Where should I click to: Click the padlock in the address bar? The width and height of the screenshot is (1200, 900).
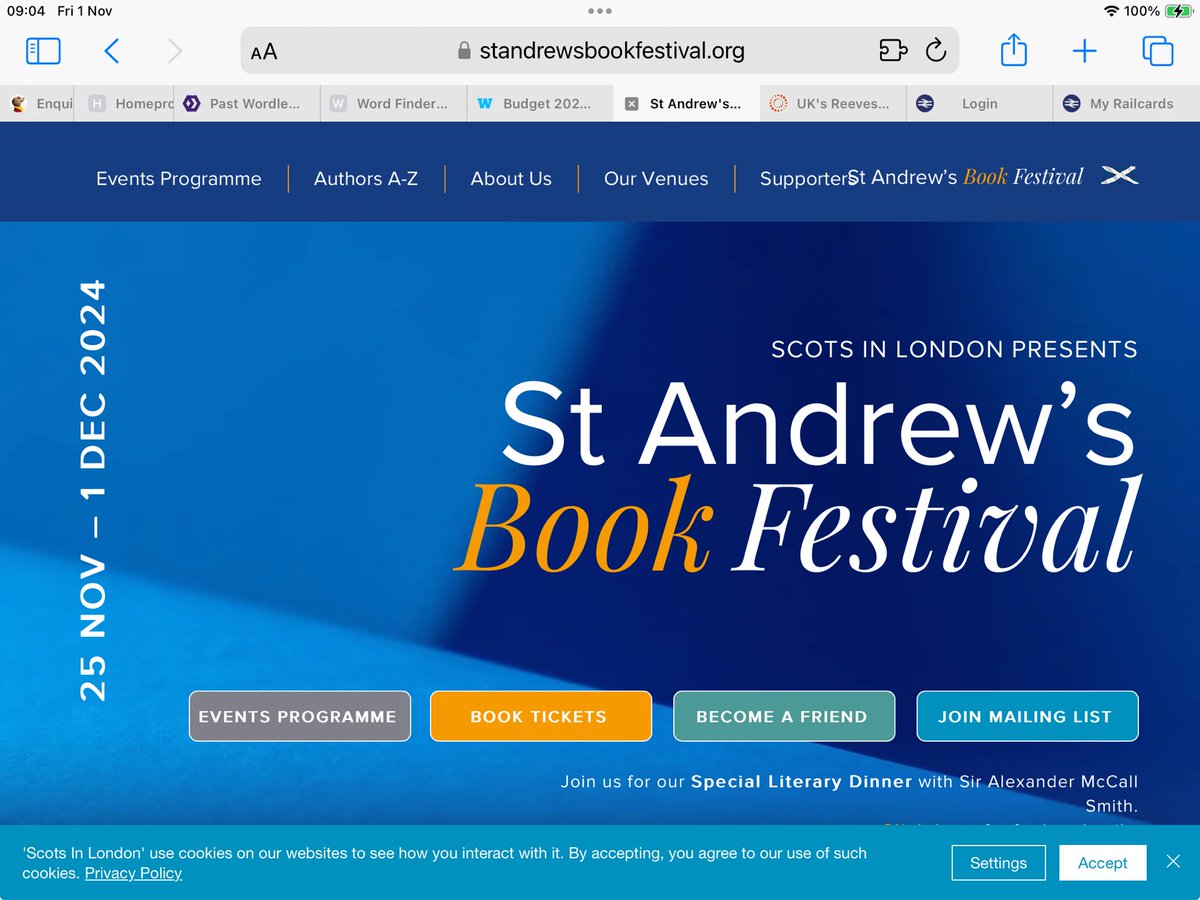tap(464, 51)
